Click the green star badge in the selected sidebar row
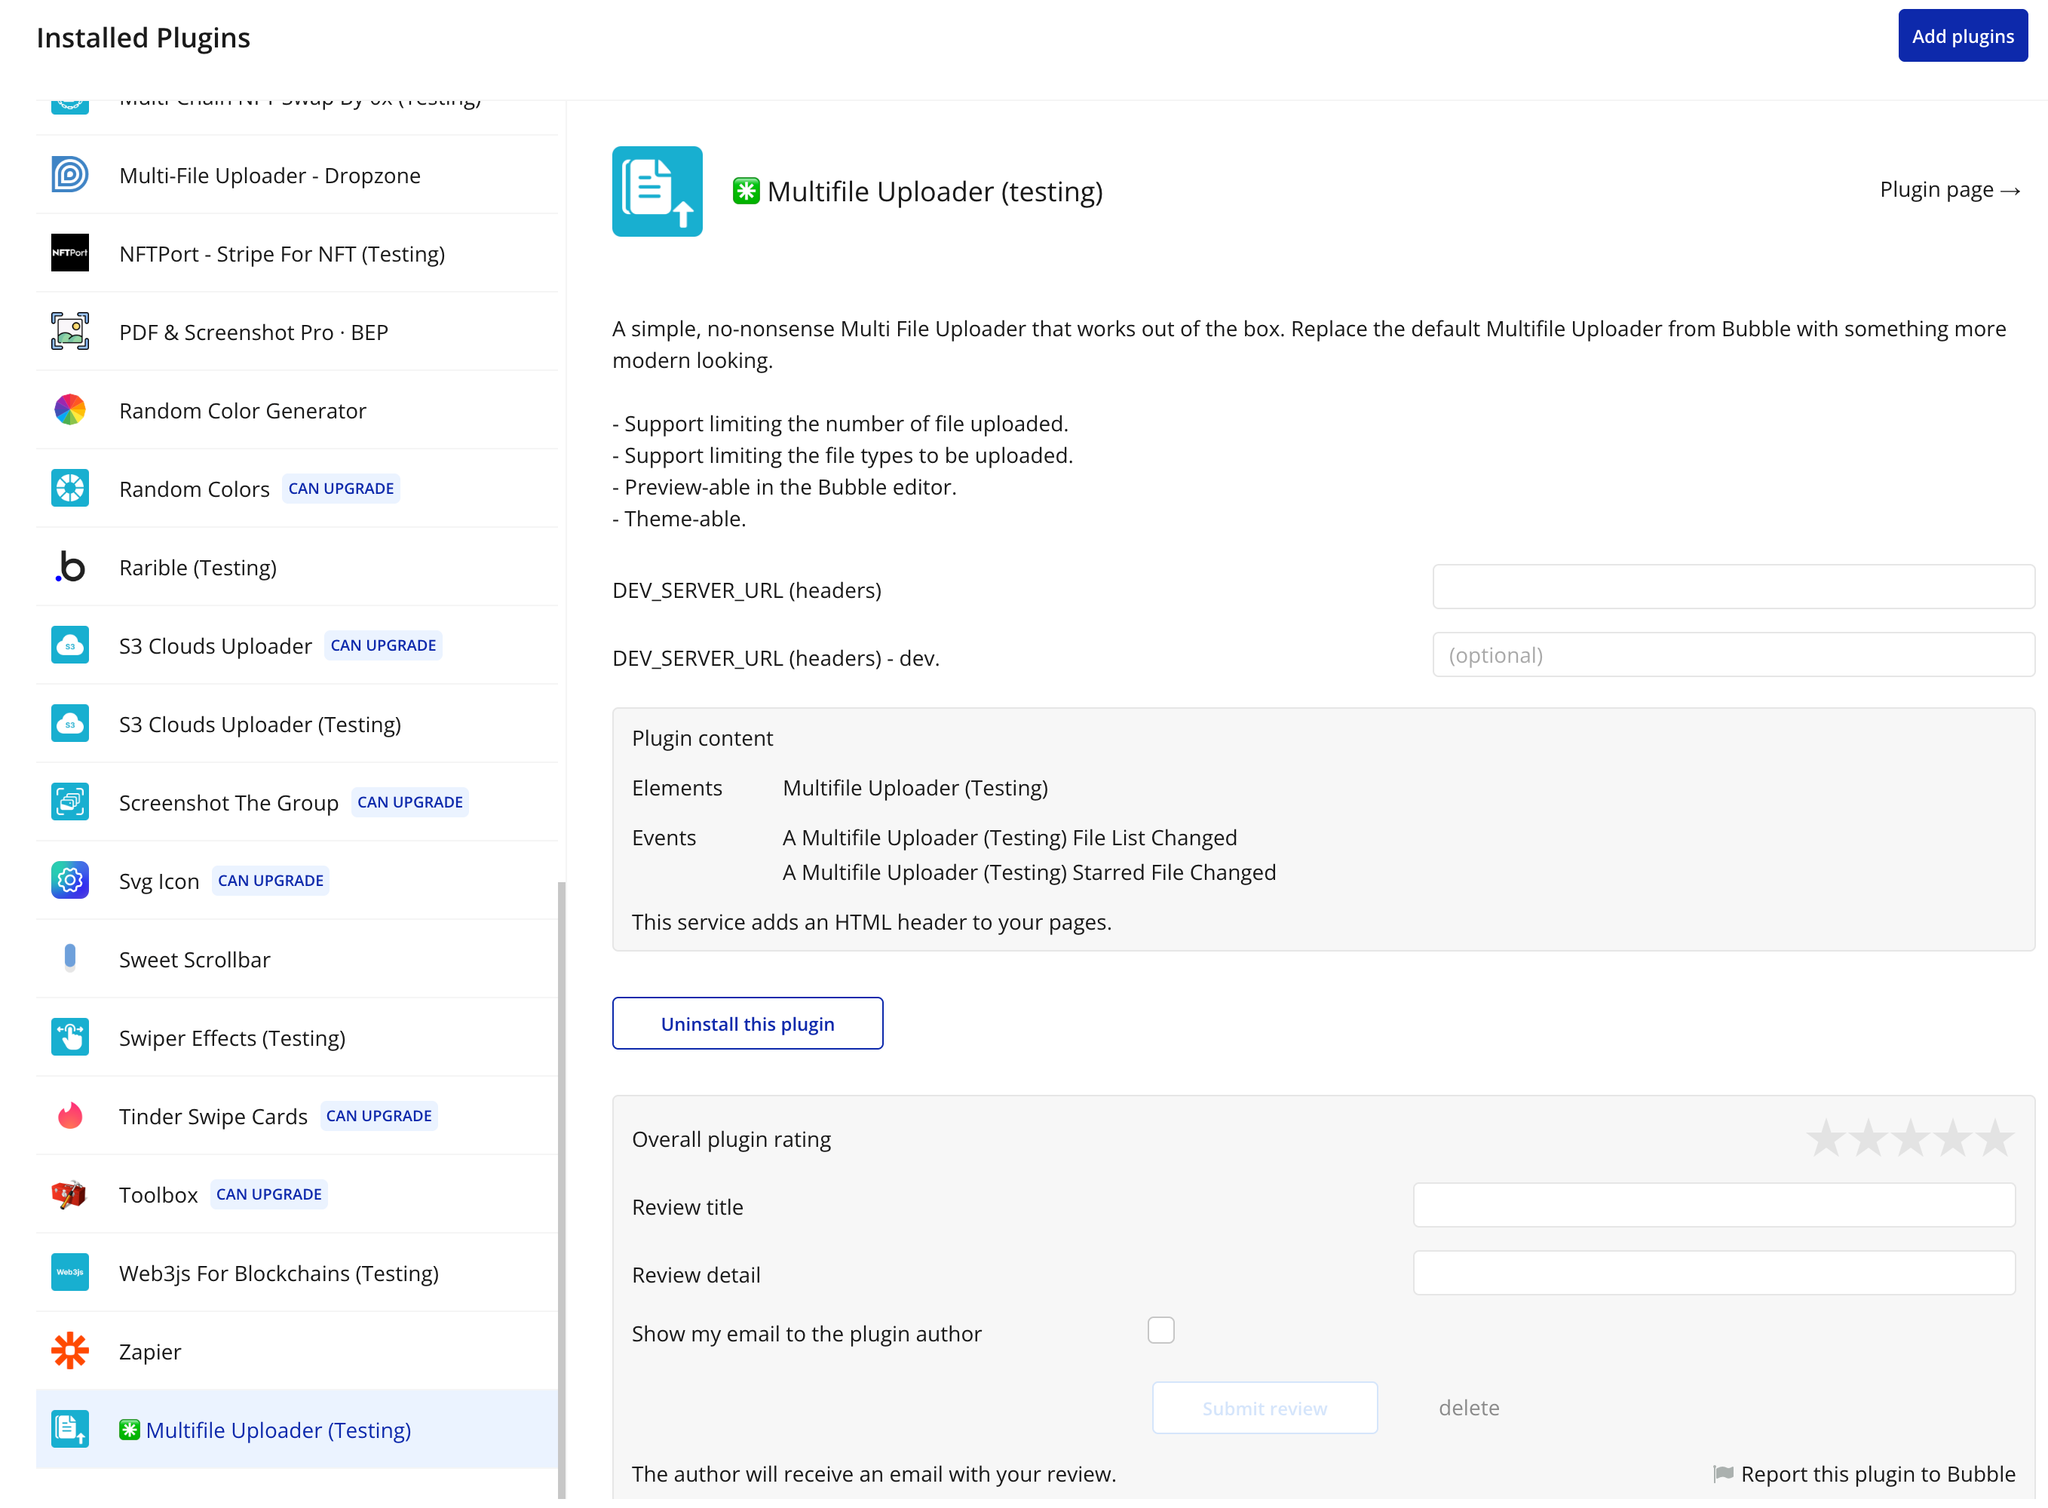Screen dimensions: 2048x1508 (x=129, y=1430)
